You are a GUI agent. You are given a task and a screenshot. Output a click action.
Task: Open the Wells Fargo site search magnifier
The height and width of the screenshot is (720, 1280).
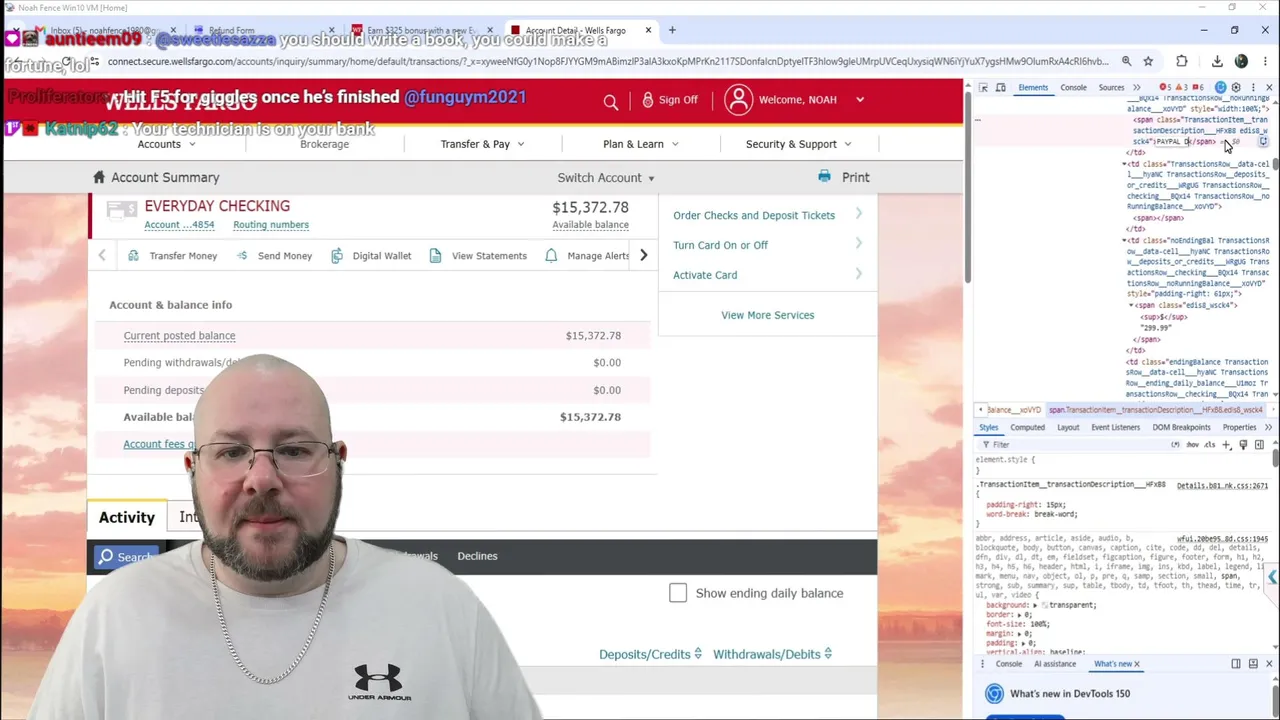pyautogui.click(x=610, y=100)
